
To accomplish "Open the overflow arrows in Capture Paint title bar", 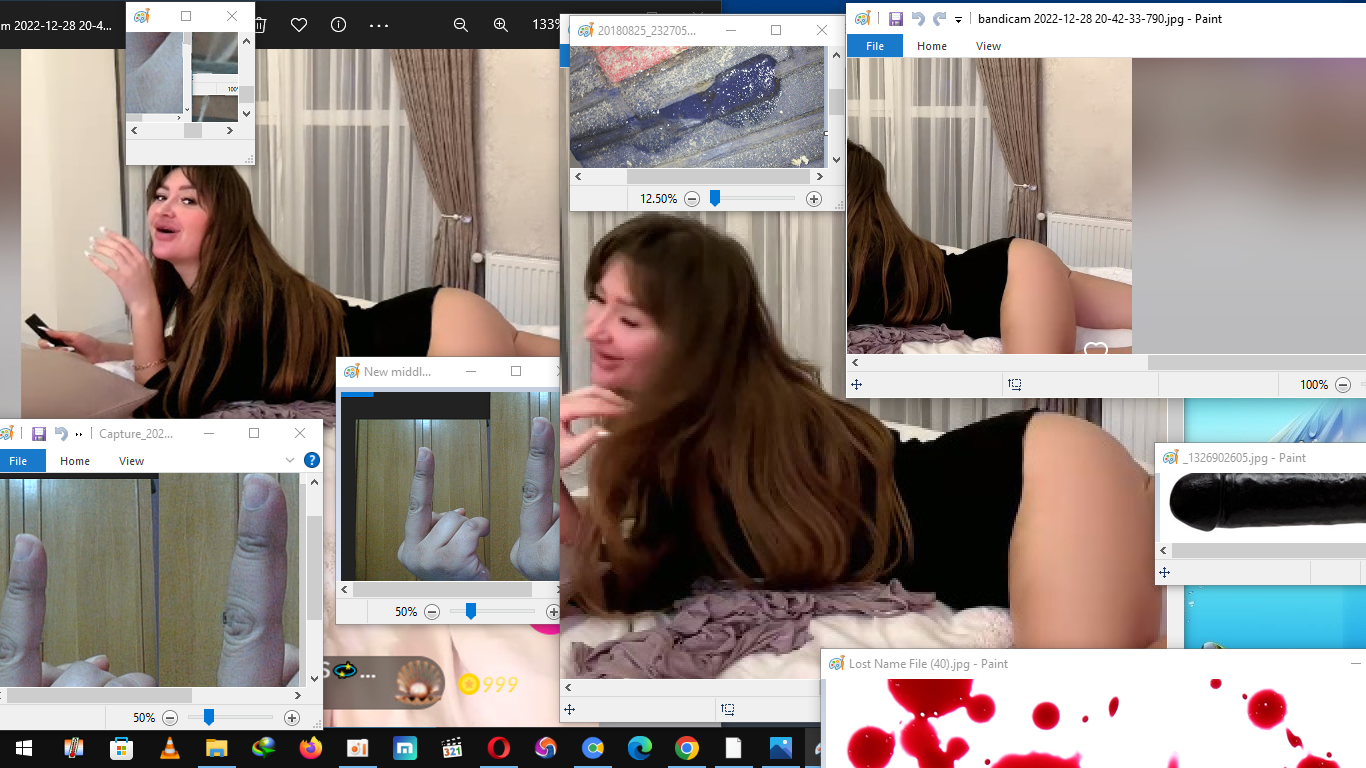I will click(79, 434).
